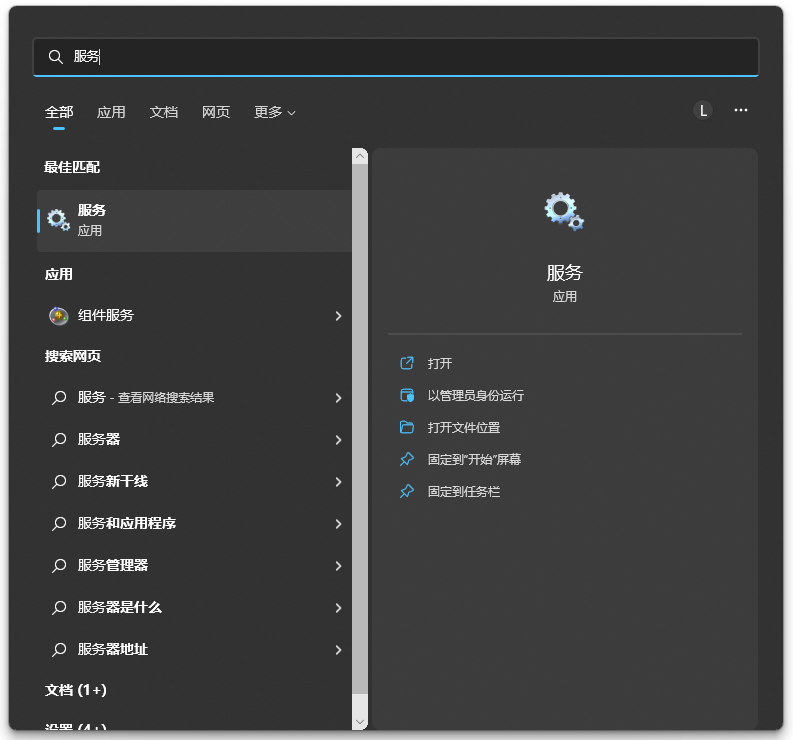This screenshot has width=793, height=740.
Task: Click the search magnifier icon in search box
Action: coord(55,57)
